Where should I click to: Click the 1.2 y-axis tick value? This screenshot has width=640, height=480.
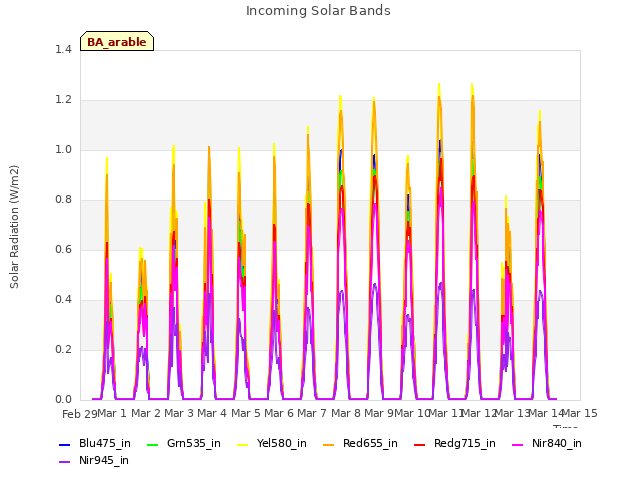tap(63, 100)
